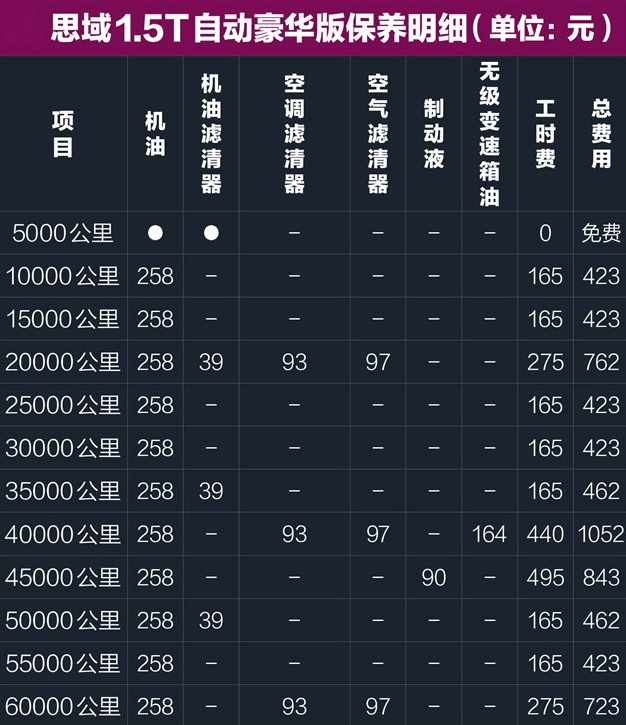Select the 20000公里 row label
The width and height of the screenshot is (626, 725).
63,362
